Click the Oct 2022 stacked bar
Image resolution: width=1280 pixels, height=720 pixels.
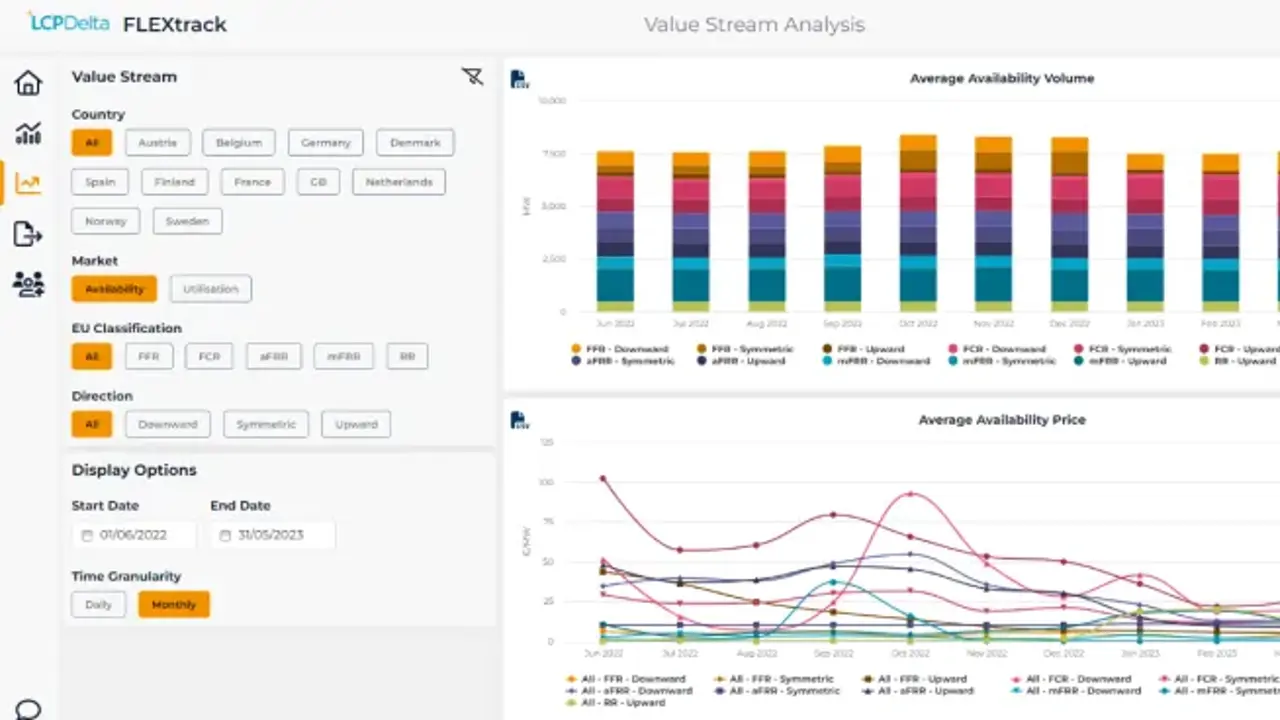coord(918,223)
